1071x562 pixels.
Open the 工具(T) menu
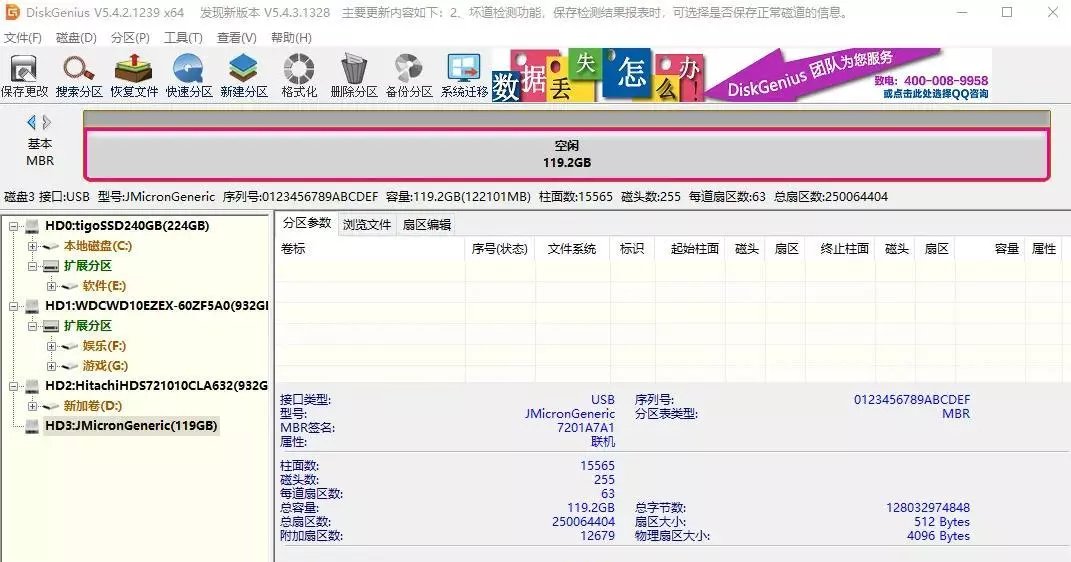183,38
